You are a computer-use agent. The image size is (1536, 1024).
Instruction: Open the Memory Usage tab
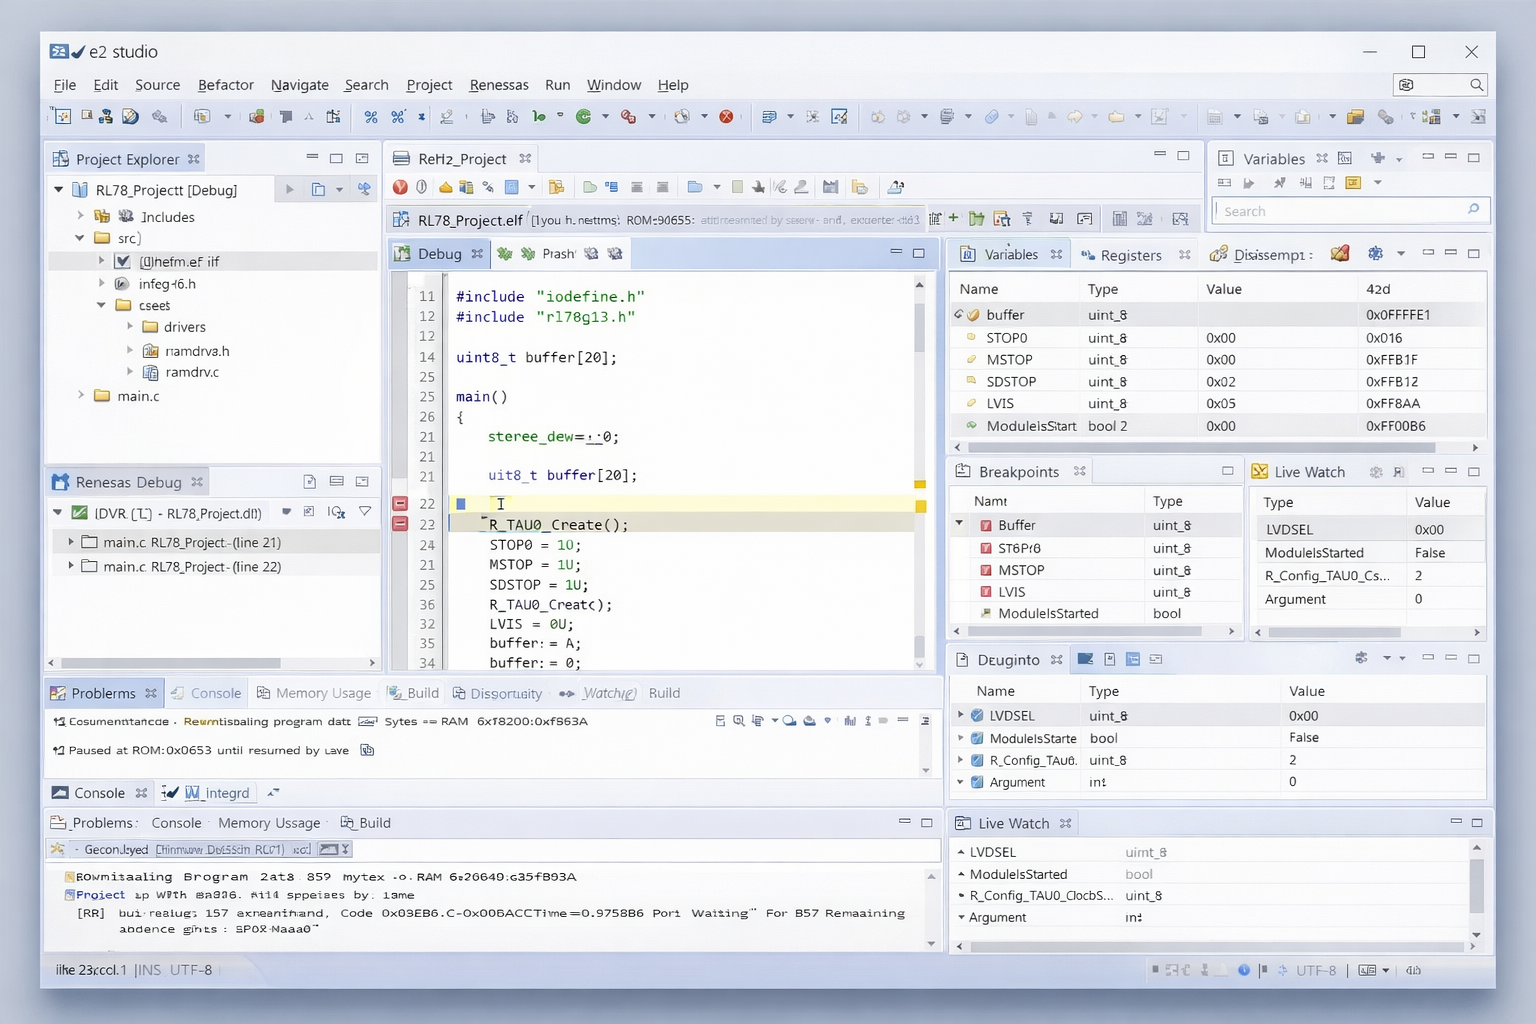click(x=322, y=693)
